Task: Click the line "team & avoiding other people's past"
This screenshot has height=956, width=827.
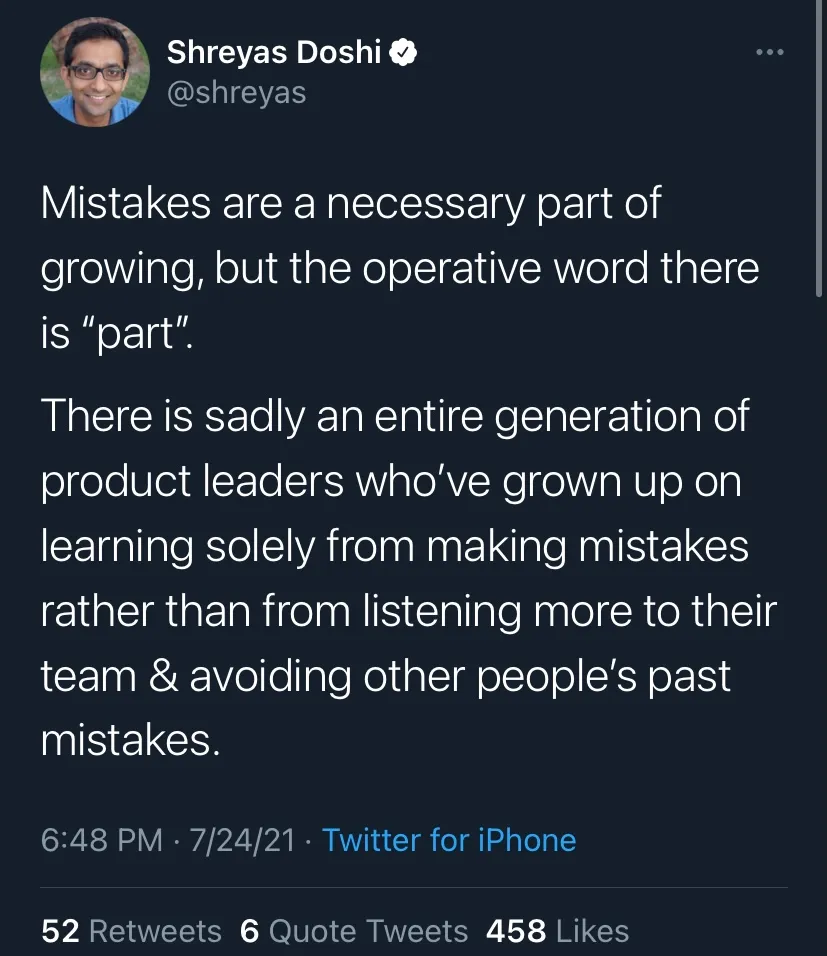Action: (385, 676)
